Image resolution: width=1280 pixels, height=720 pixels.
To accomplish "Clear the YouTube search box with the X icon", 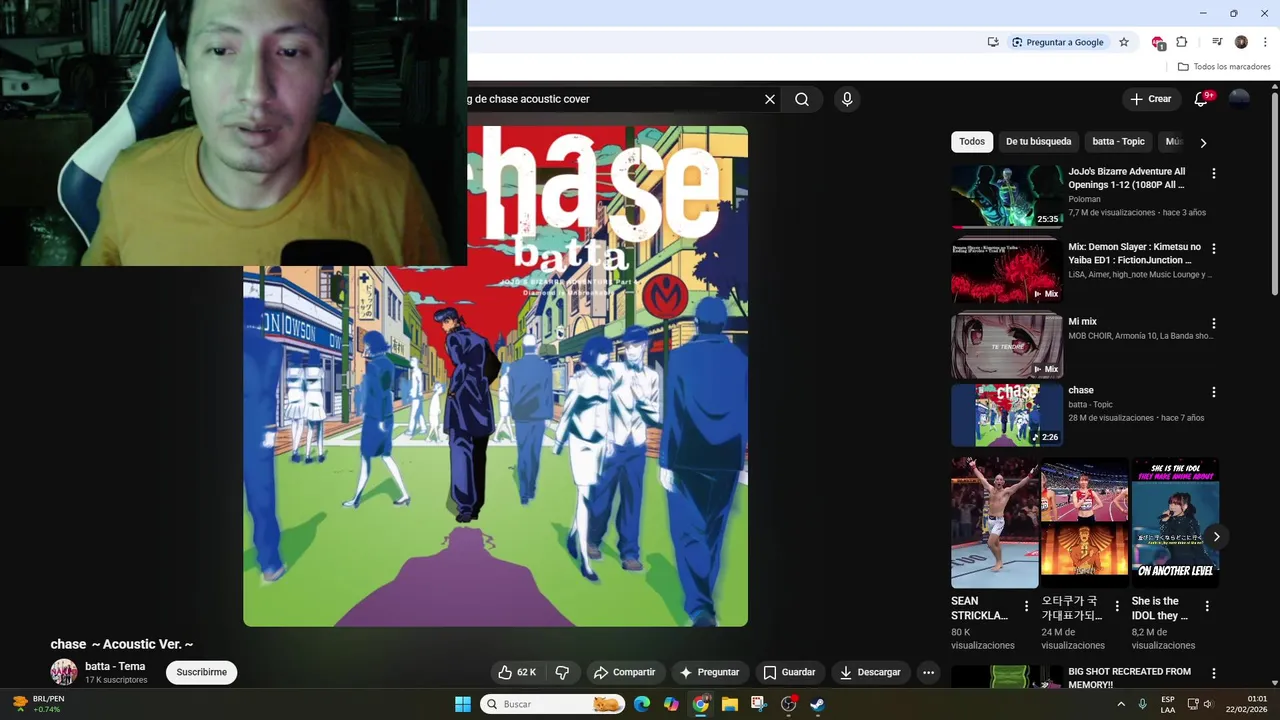I will (x=770, y=99).
